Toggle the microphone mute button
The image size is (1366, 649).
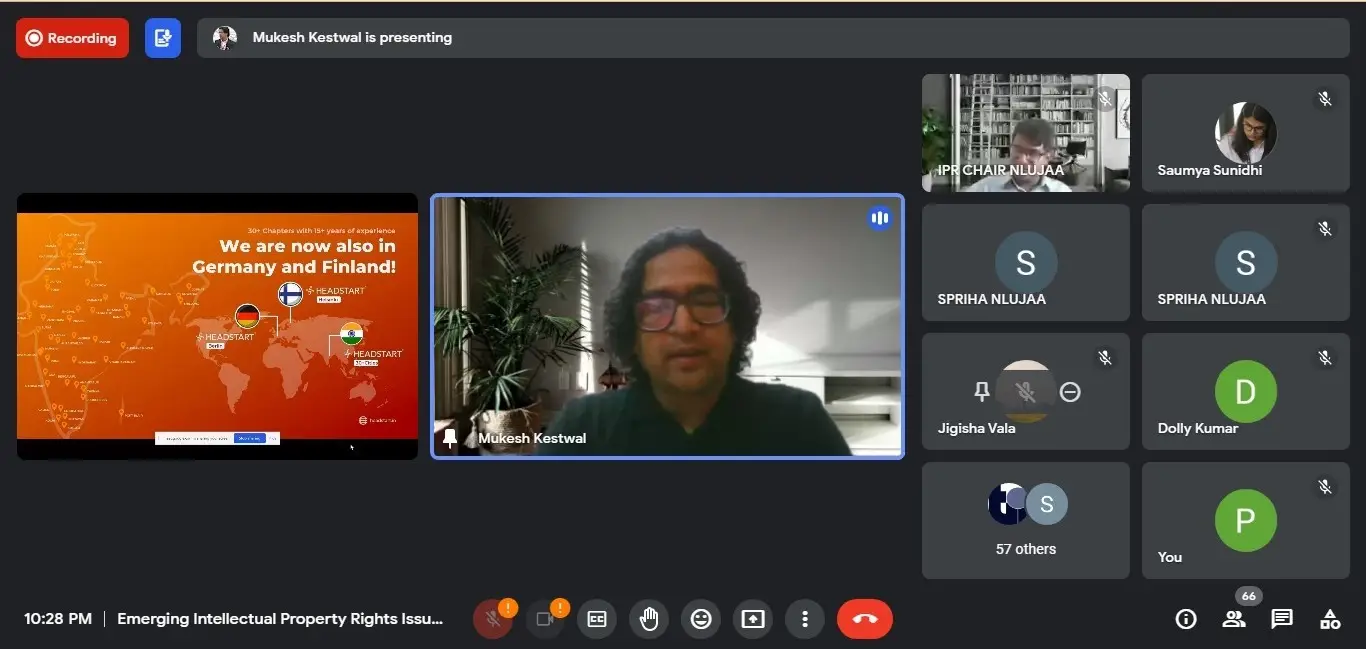[492, 619]
